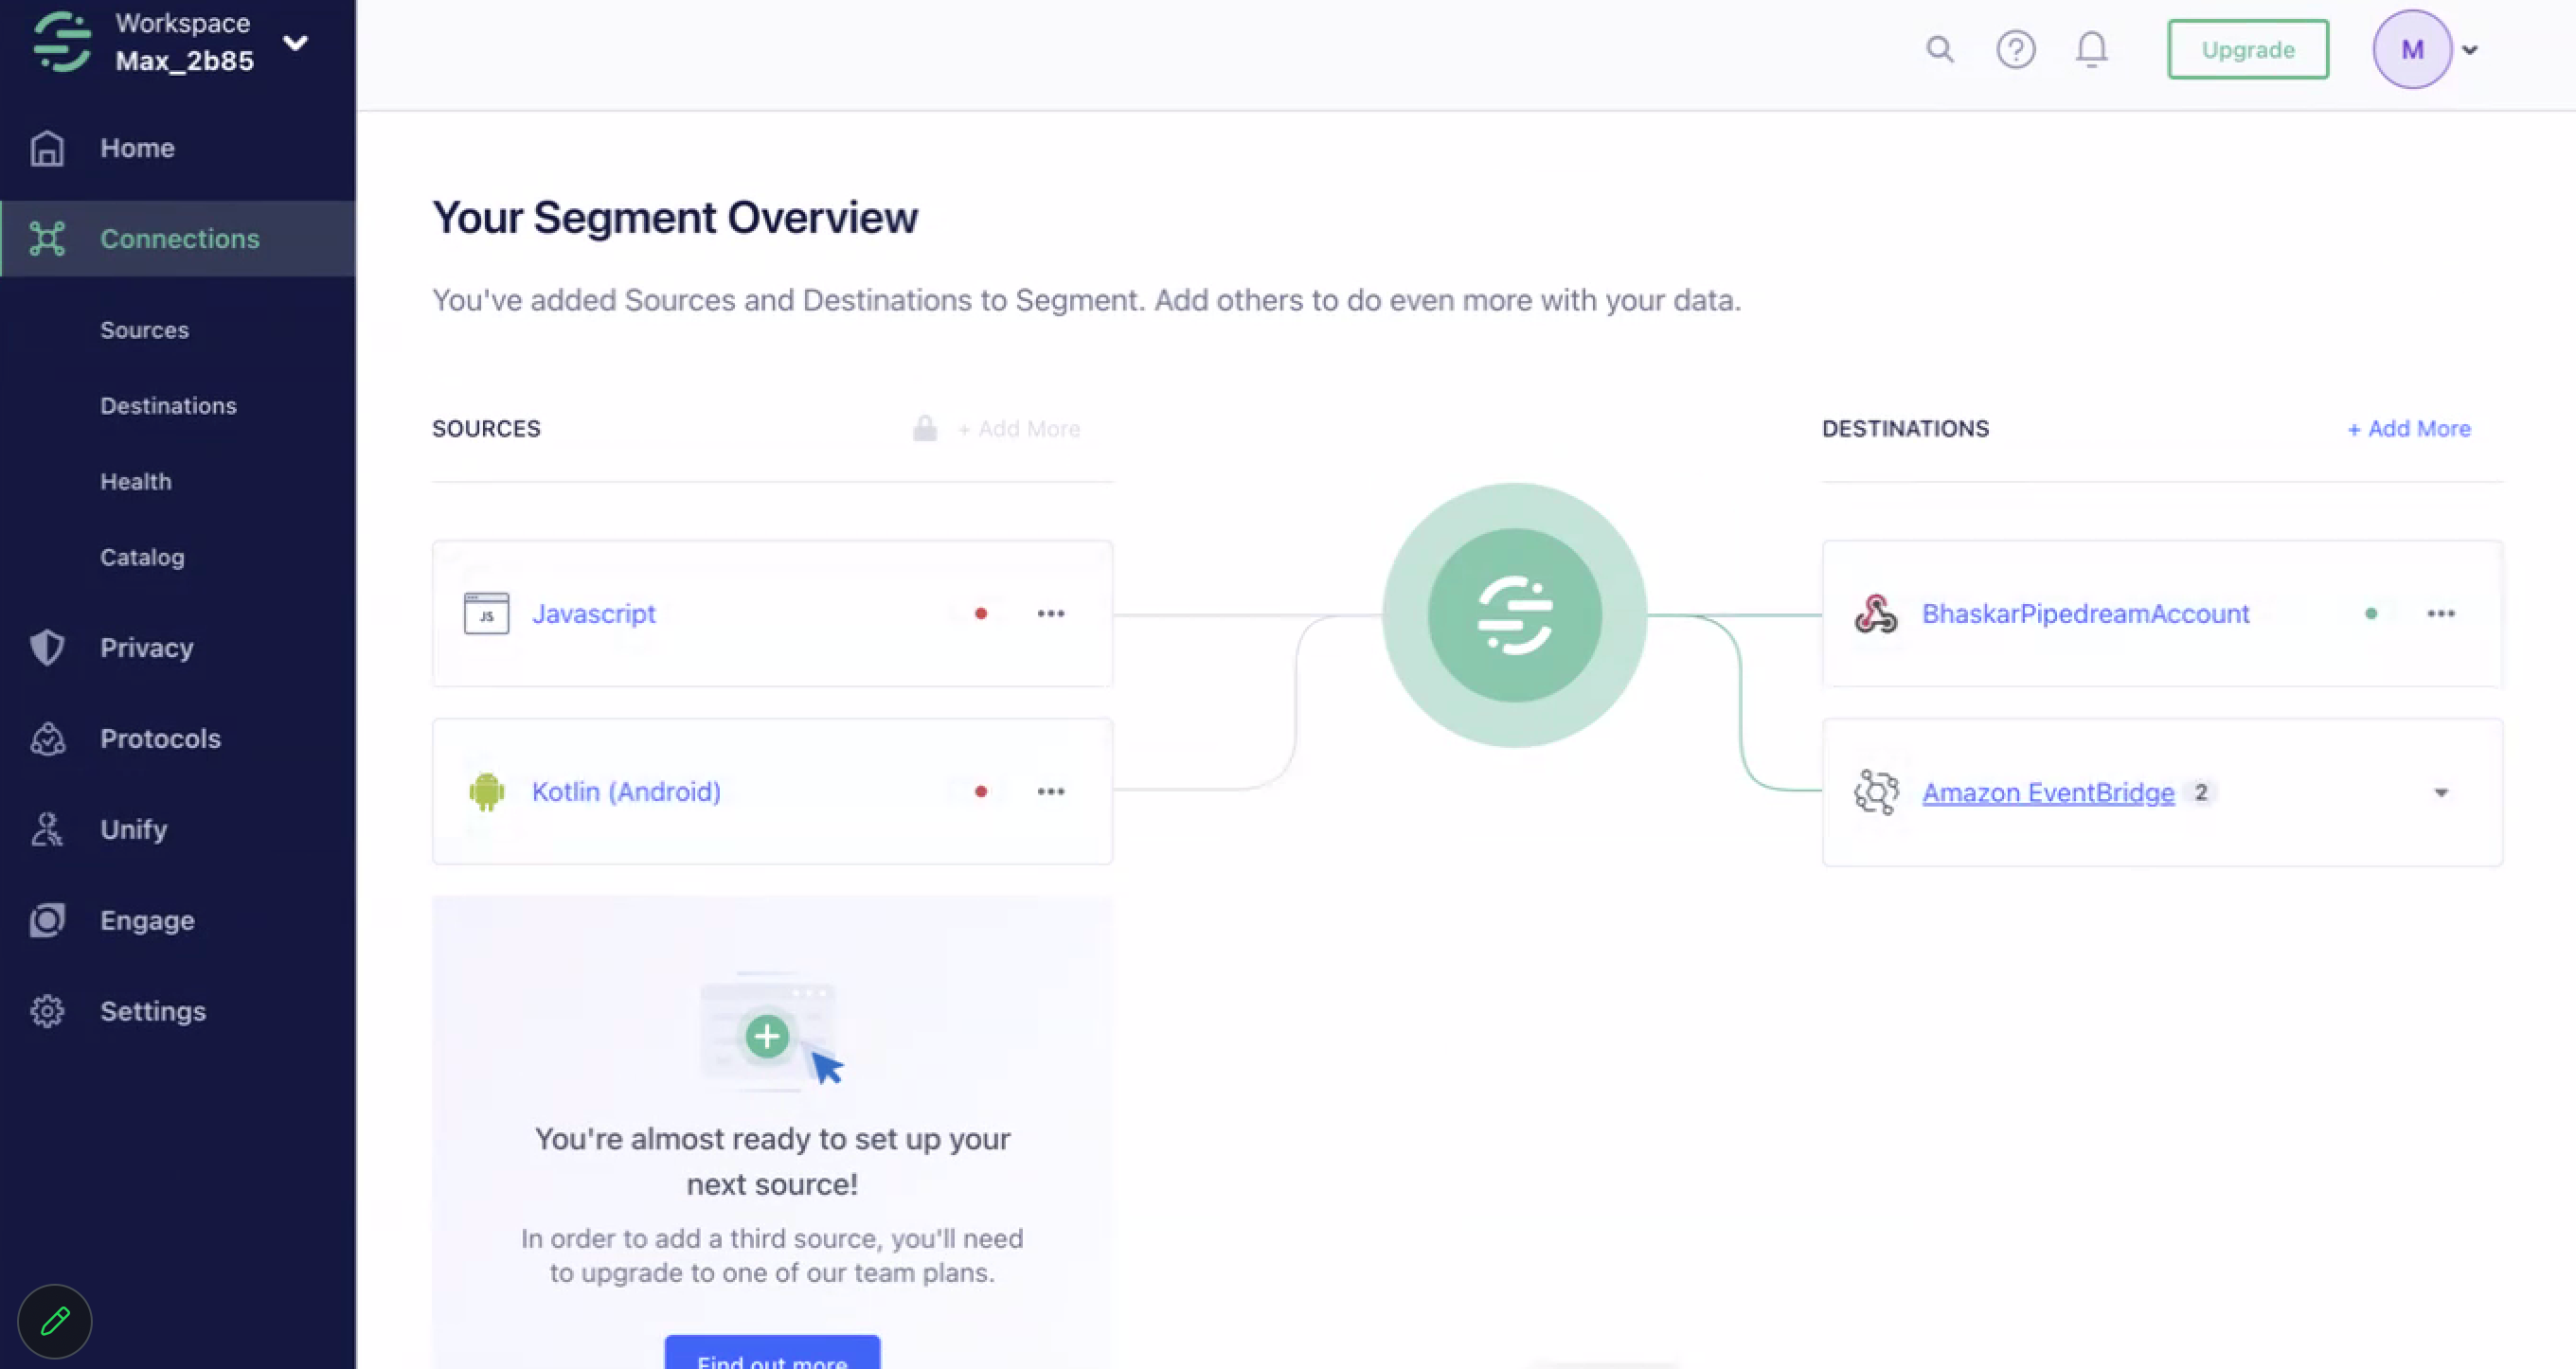
Task: Open the Catalog submenu item
Action: click(142, 557)
